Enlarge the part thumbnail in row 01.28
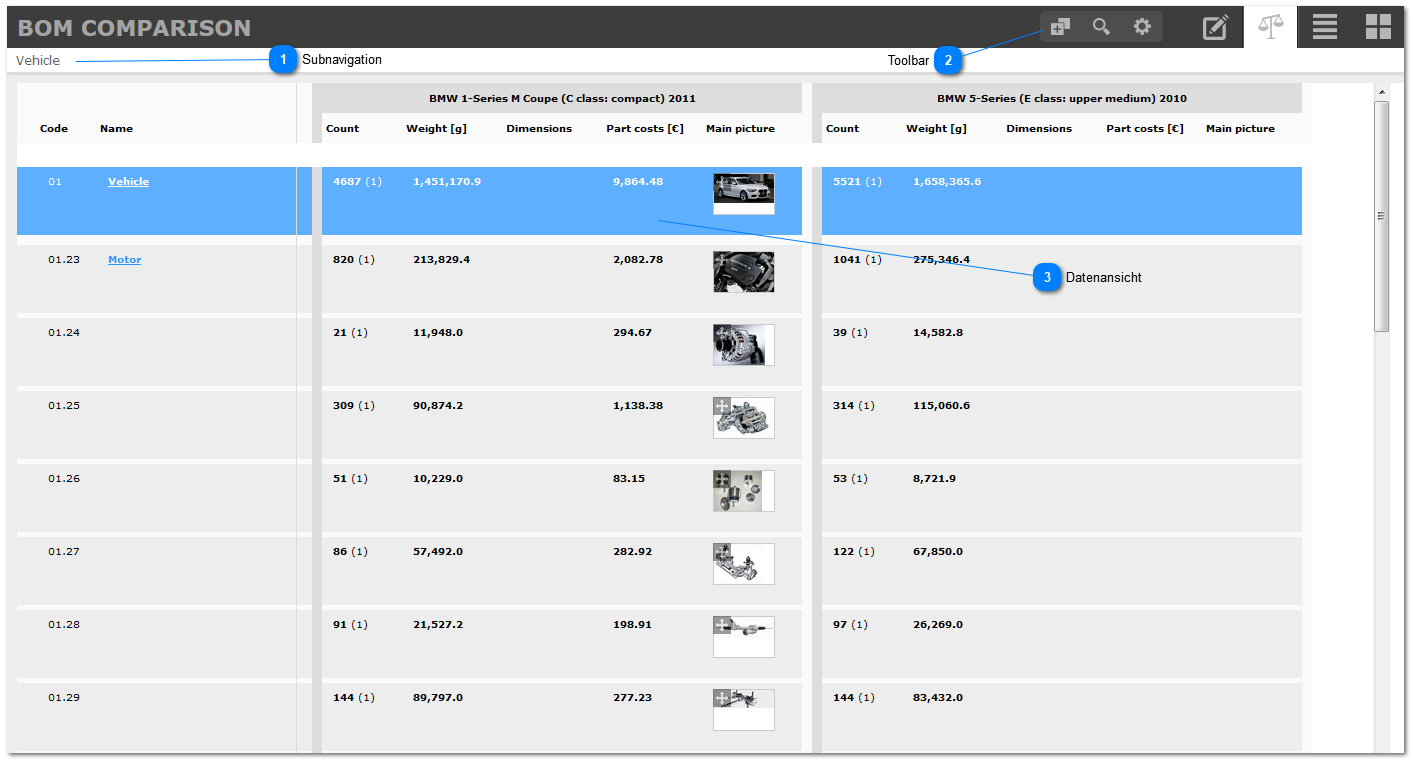 (x=743, y=637)
